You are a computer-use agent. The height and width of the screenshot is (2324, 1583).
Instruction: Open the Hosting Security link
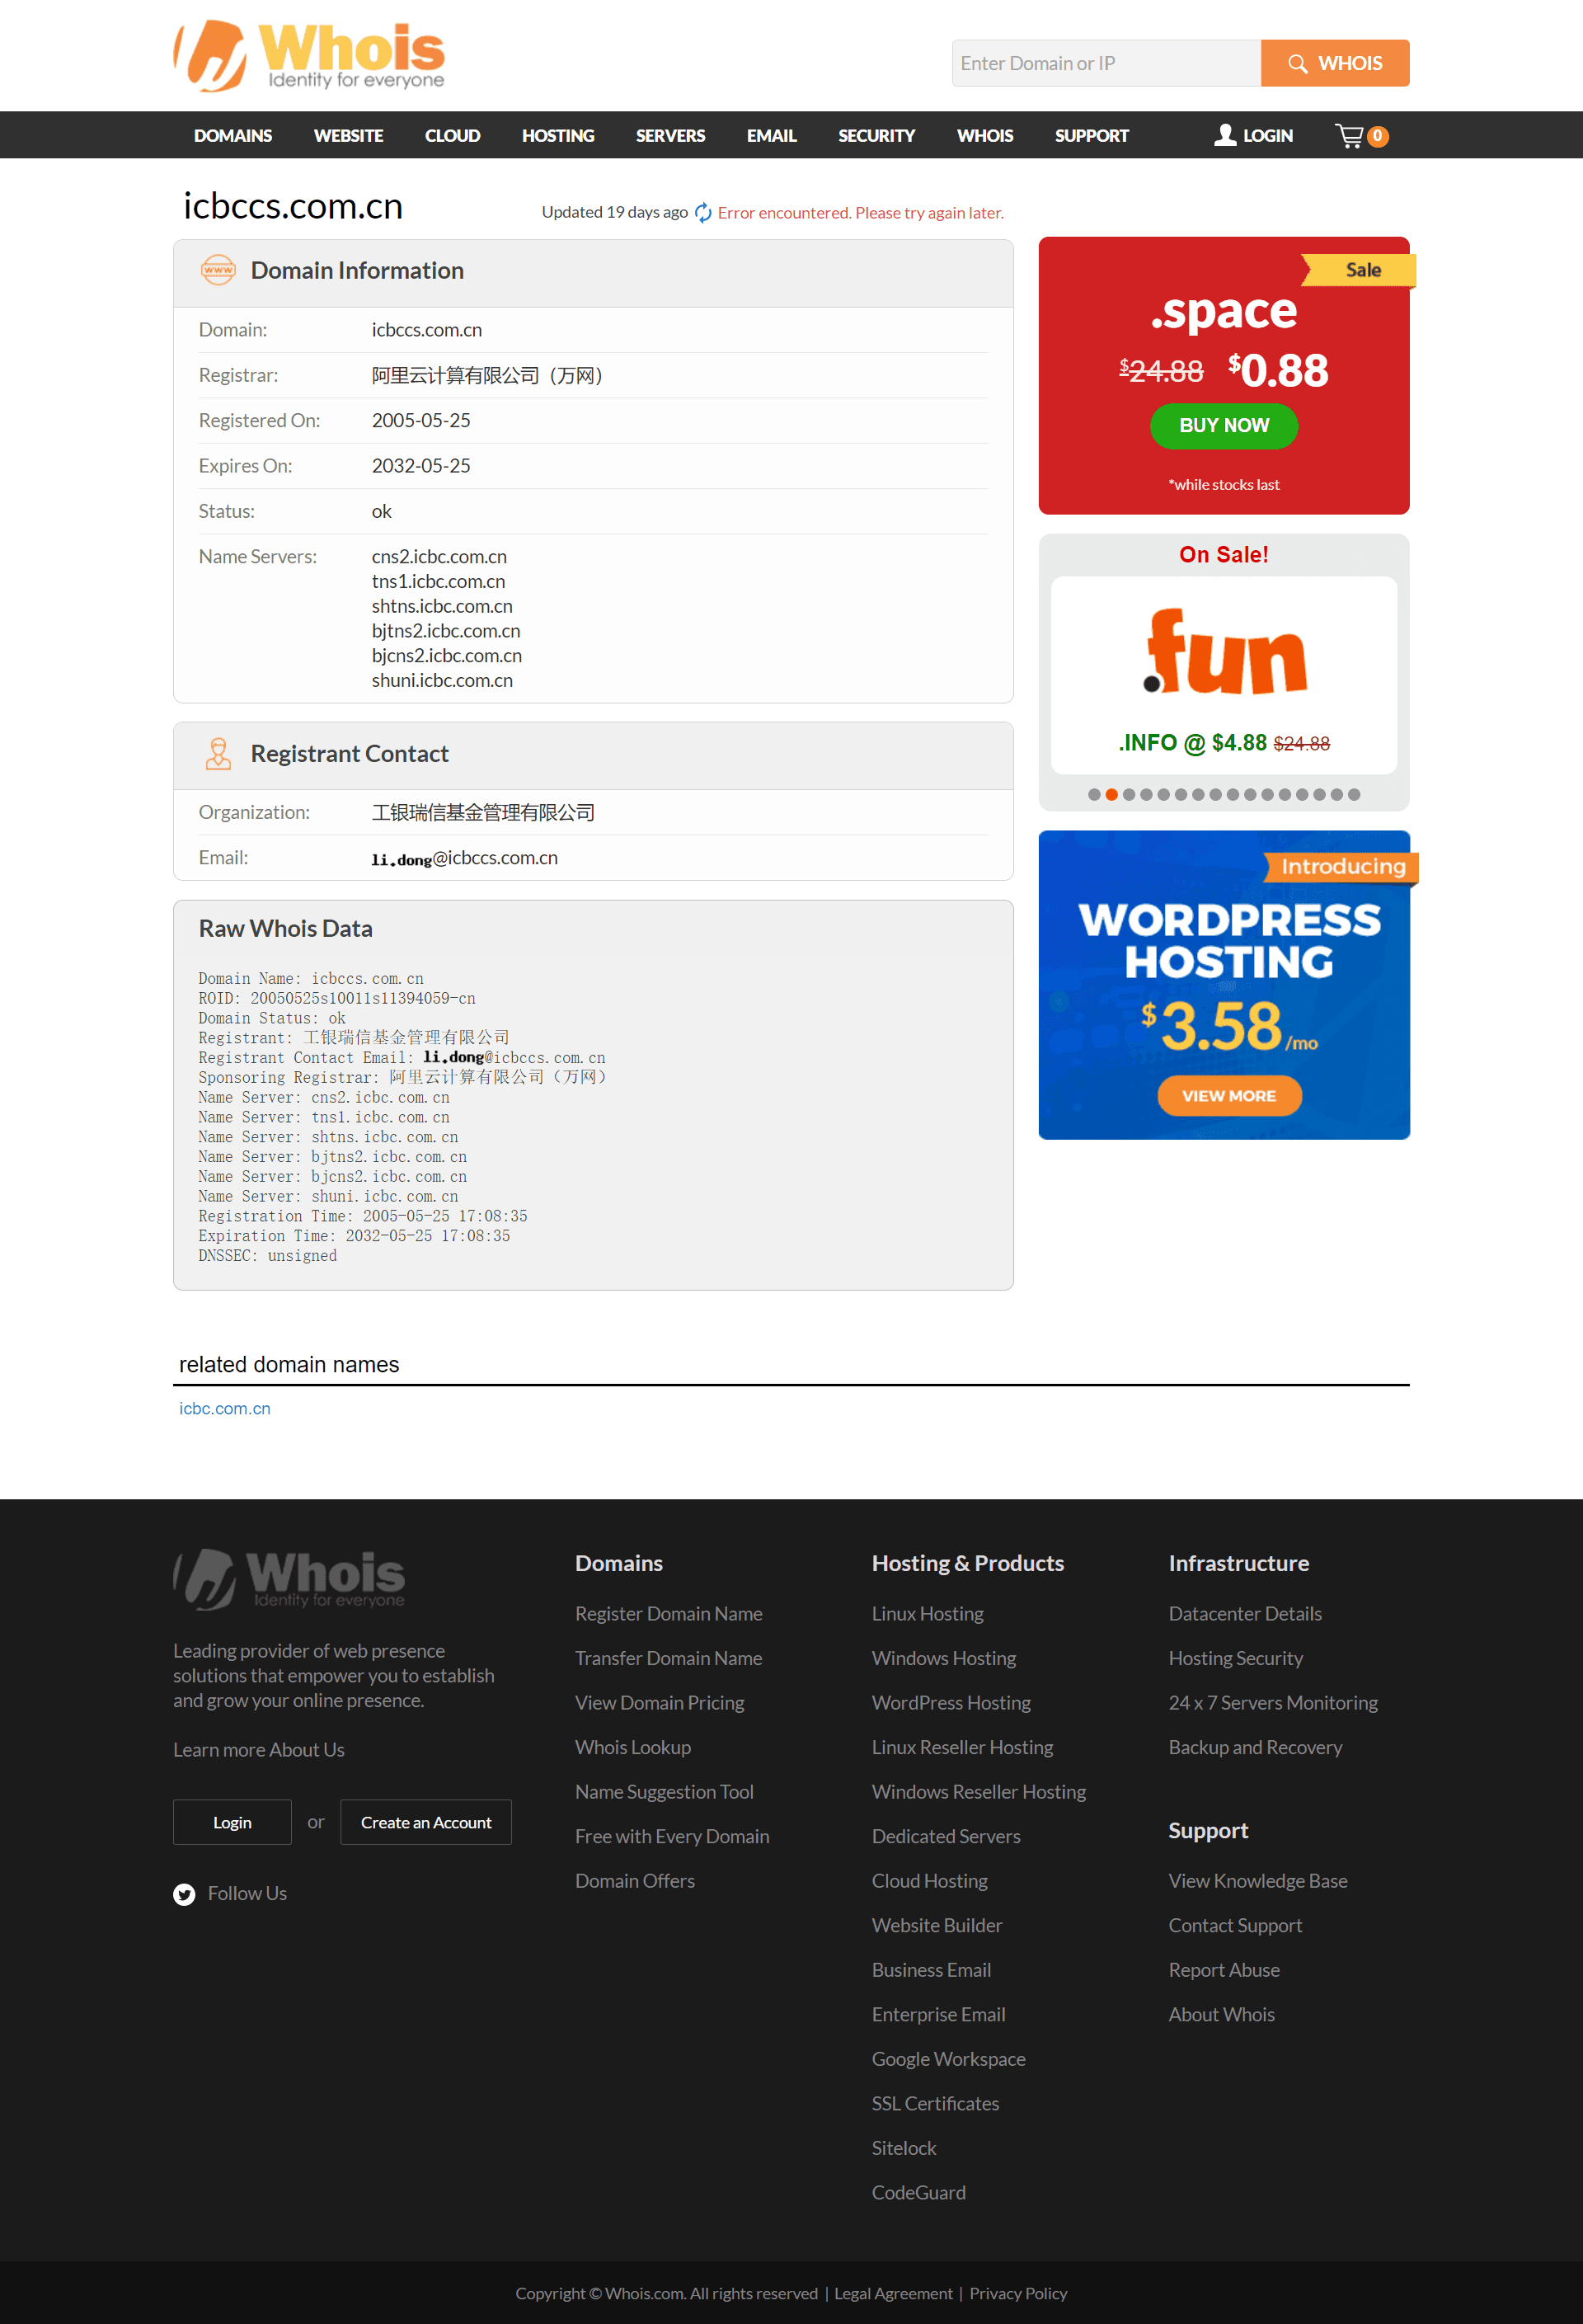[x=1235, y=1659]
